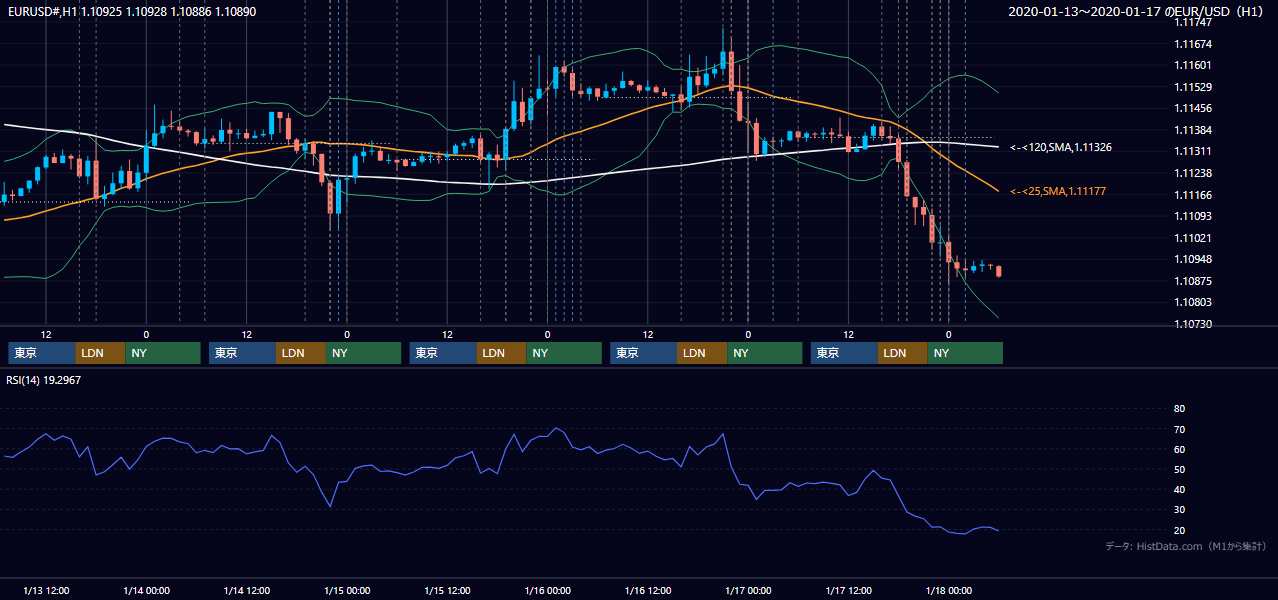Image resolution: width=1278 pixels, height=600 pixels.
Task: Select the 1/17 12:00 time axis label
Action: pyautogui.click(x=849, y=591)
